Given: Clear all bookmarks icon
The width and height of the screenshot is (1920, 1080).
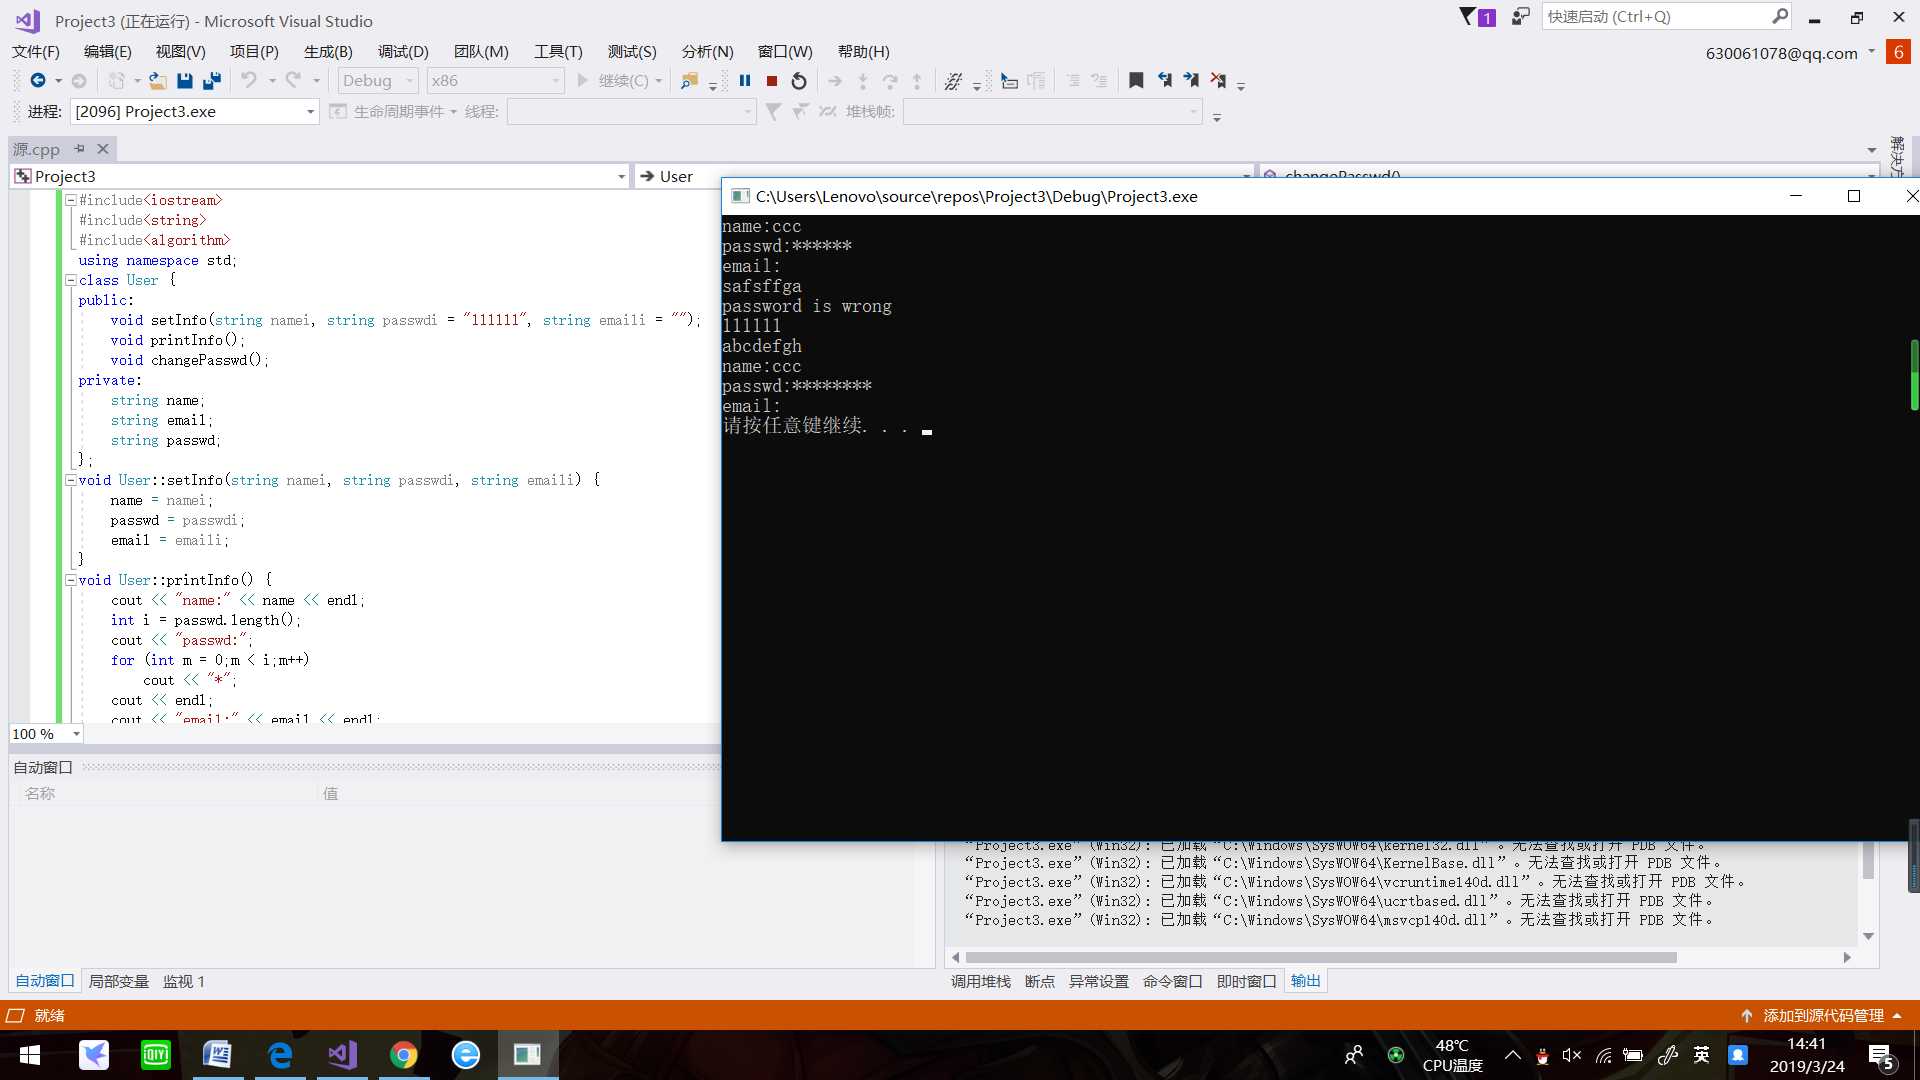Looking at the screenshot, I should coord(1218,81).
